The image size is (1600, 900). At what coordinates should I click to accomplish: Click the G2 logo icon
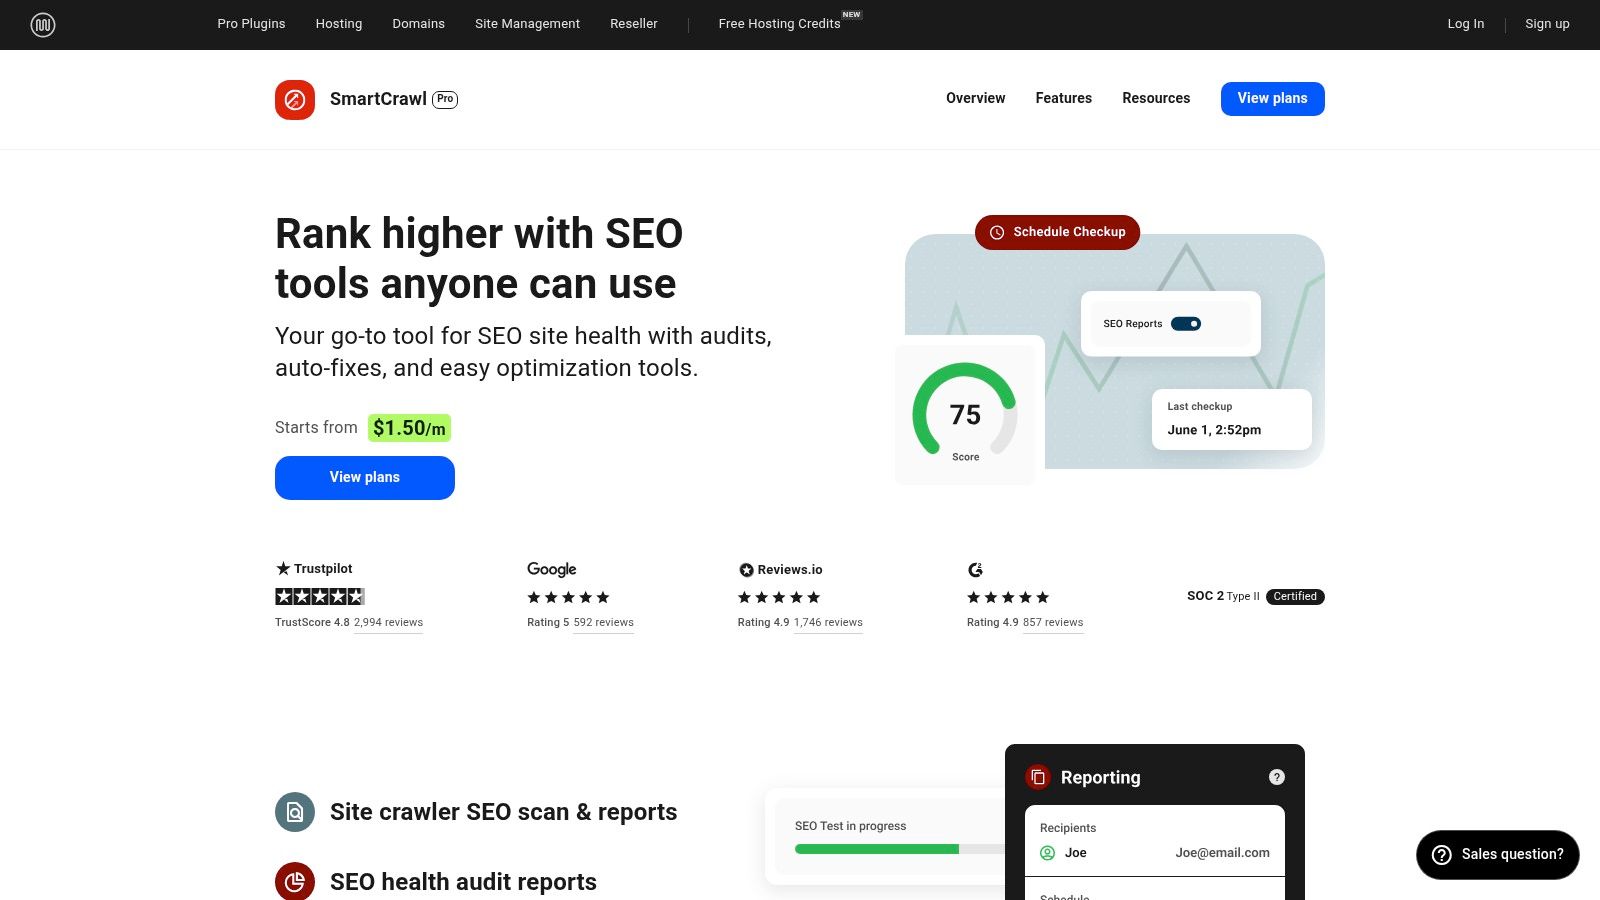coord(975,569)
